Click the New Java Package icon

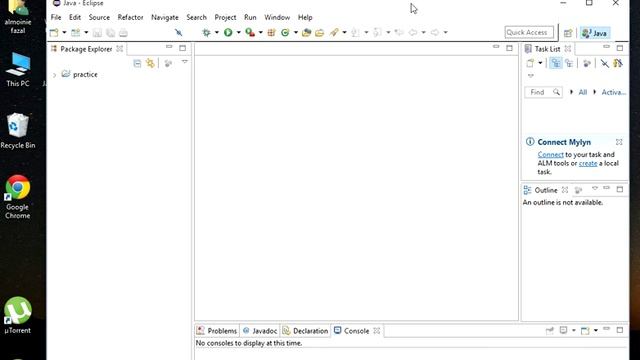click(271, 33)
